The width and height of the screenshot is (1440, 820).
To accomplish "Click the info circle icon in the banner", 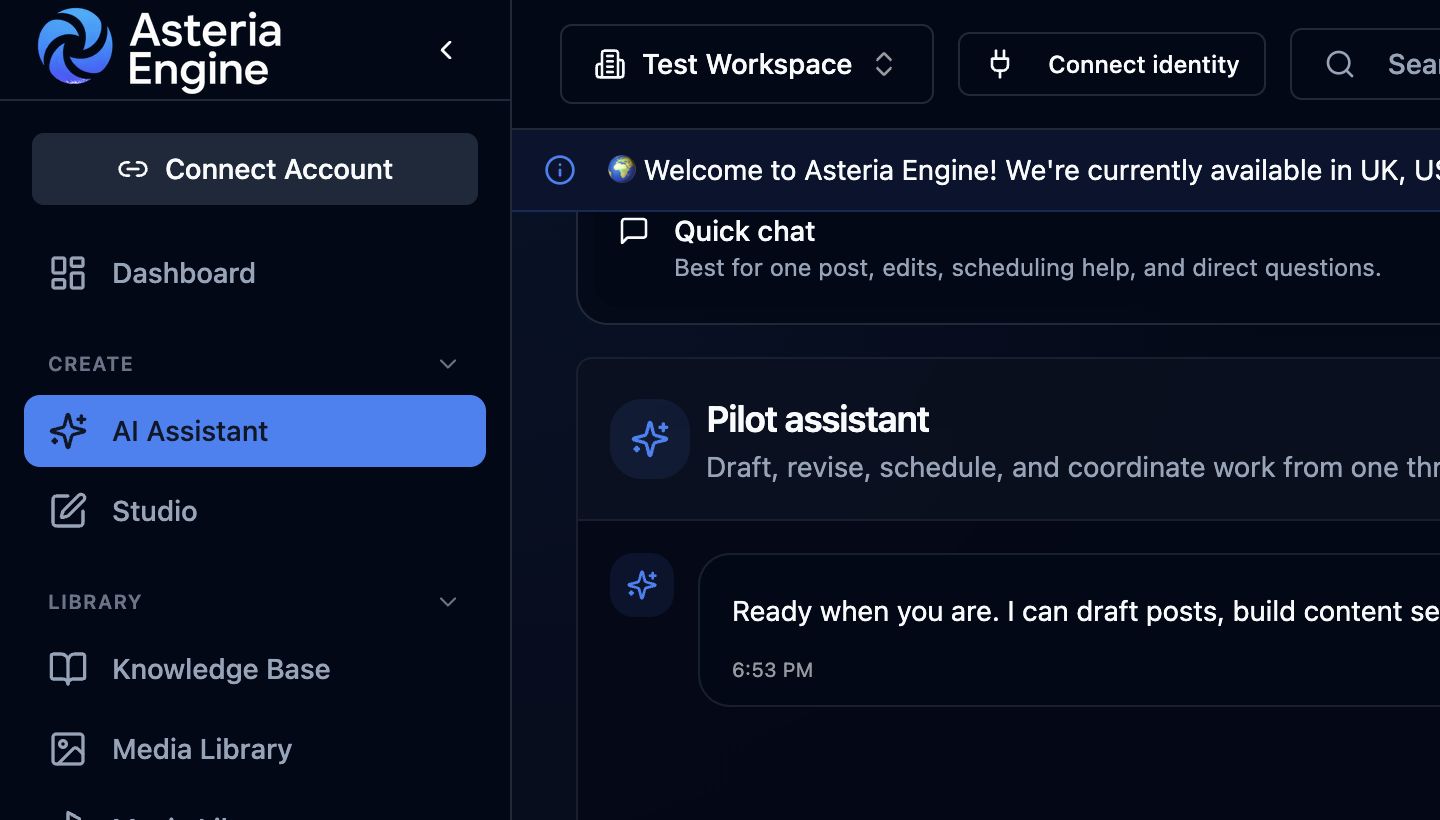I will click(560, 170).
